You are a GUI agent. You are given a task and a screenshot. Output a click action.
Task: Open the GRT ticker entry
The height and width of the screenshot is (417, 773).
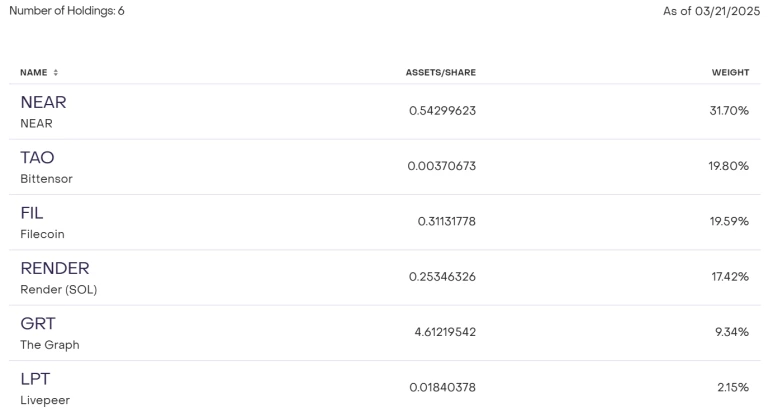38,323
